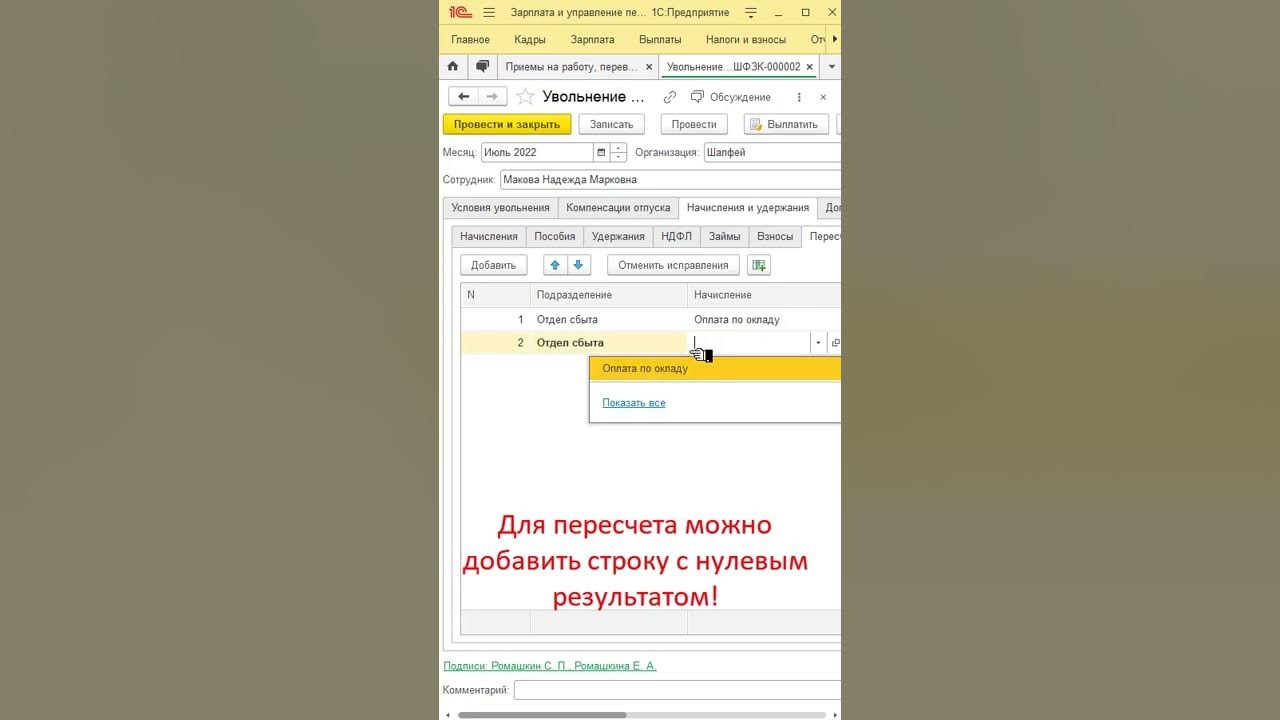Click the Показать все link
Image resolution: width=1280 pixels, height=720 pixels.
pyautogui.click(x=634, y=403)
